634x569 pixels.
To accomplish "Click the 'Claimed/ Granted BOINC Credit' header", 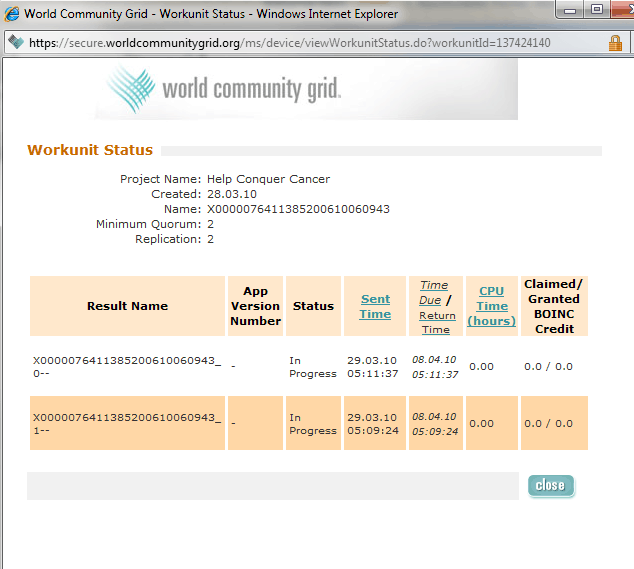I will pos(554,306).
